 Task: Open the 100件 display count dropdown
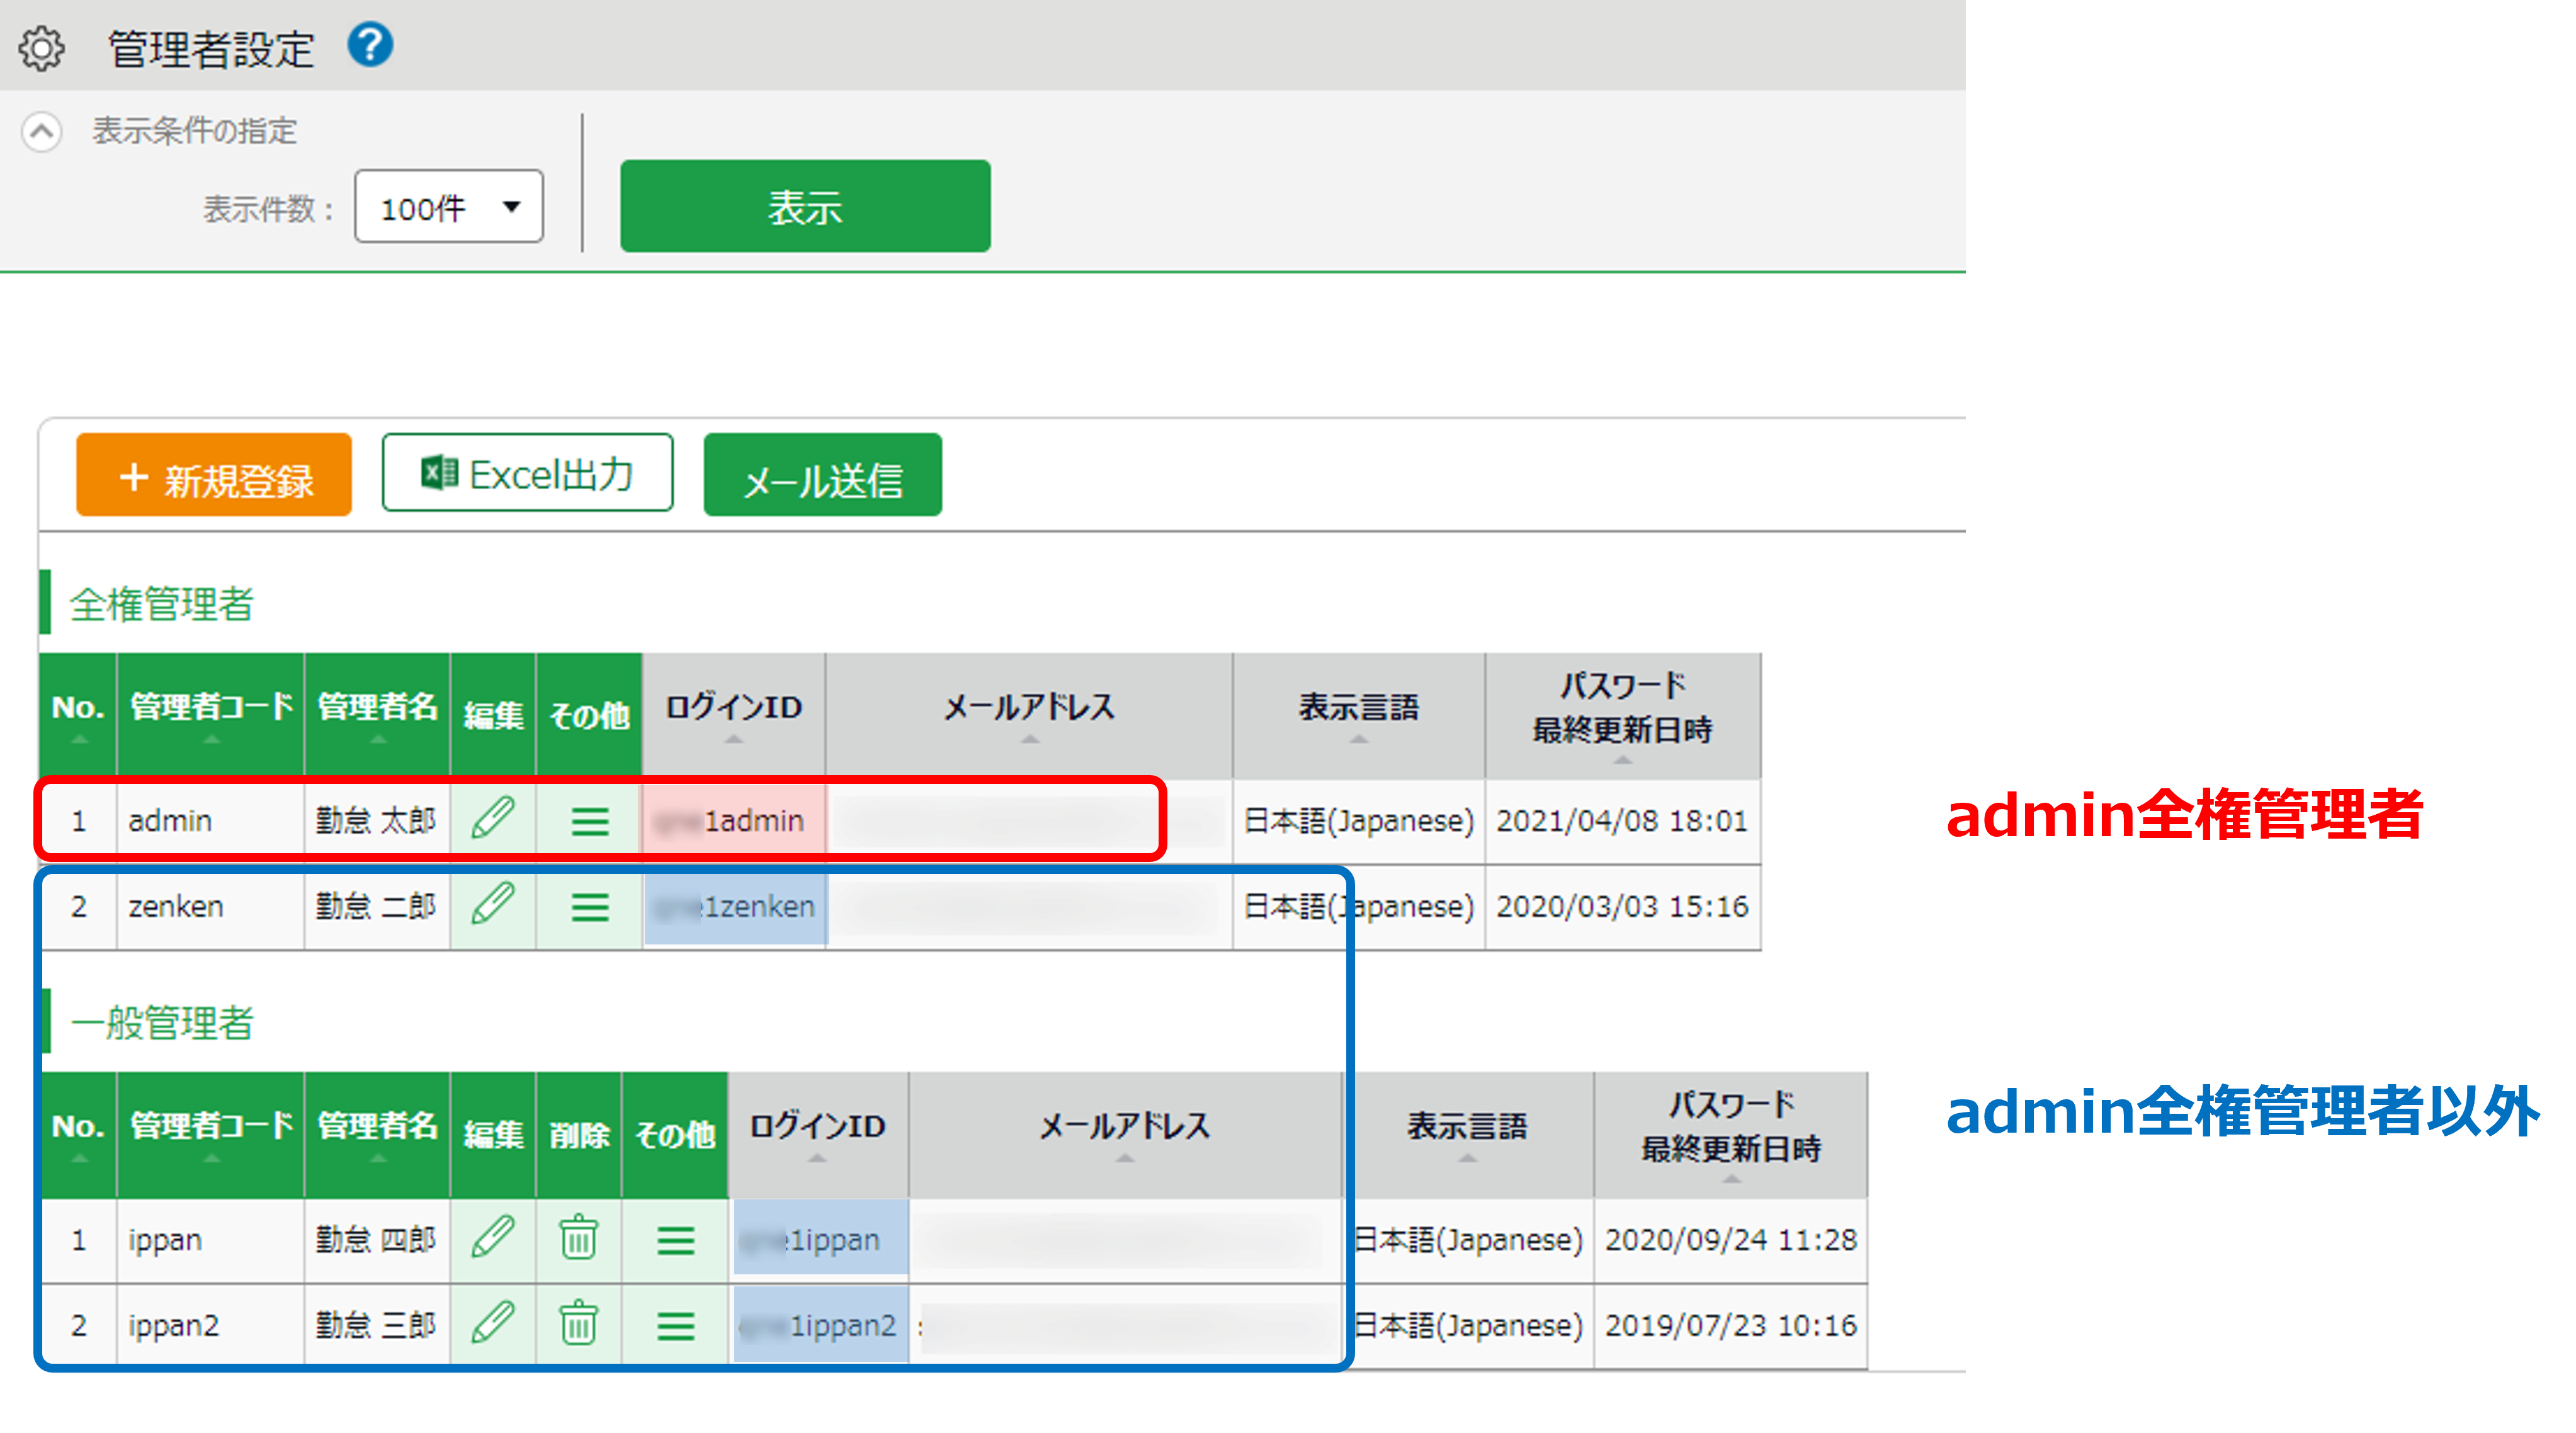coord(449,207)
